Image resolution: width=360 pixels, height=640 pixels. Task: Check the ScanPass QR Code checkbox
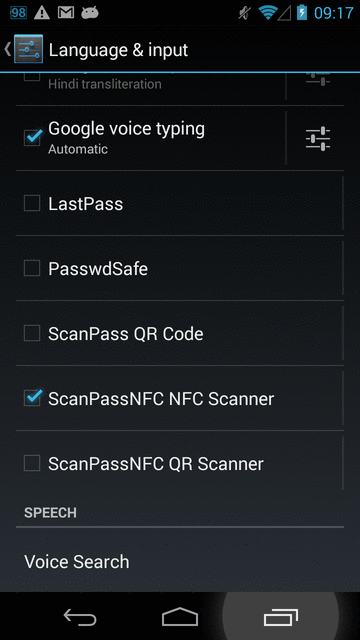(32, 333)
